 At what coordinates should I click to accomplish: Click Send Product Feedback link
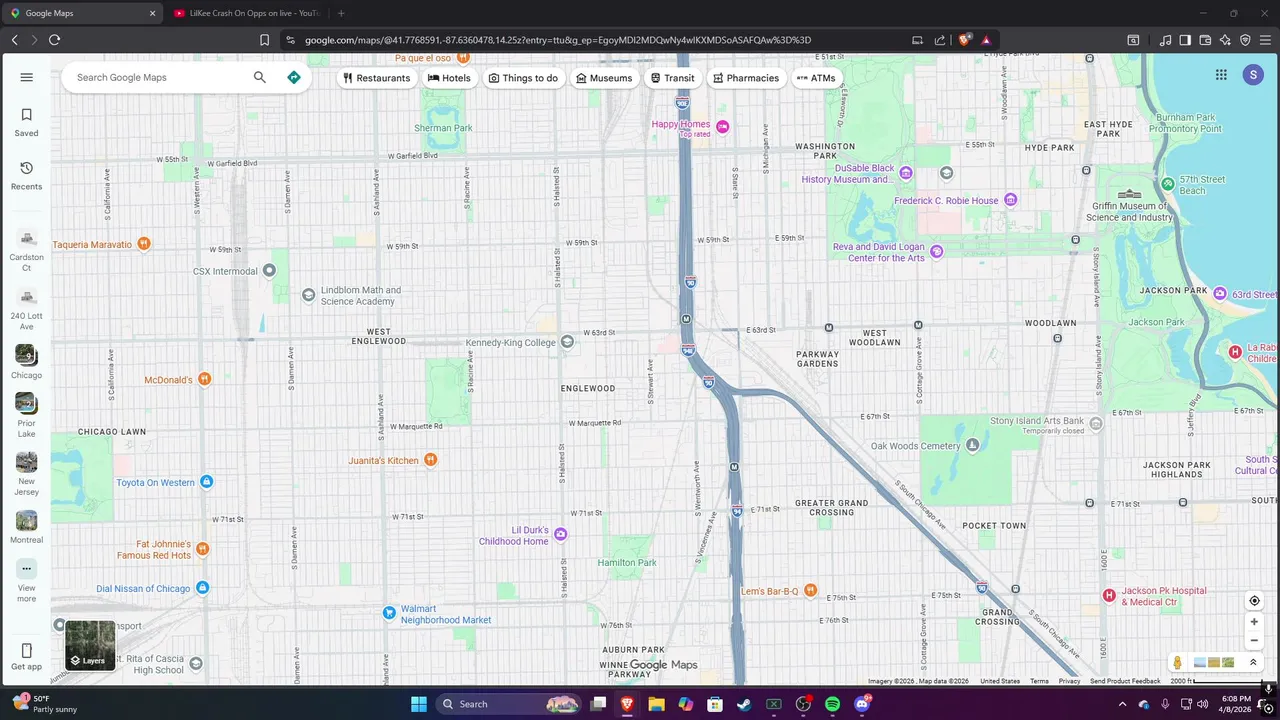coord(1125,681)
